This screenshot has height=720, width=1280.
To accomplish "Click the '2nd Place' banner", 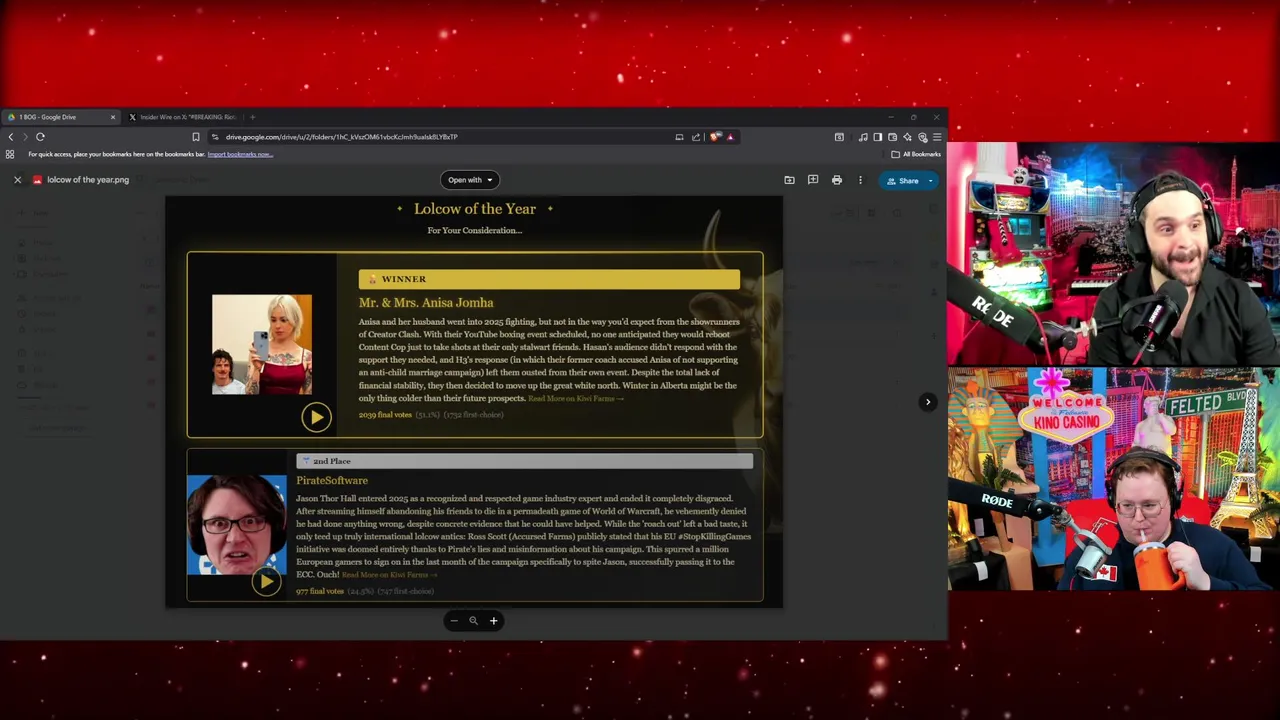I will point(525,461).
